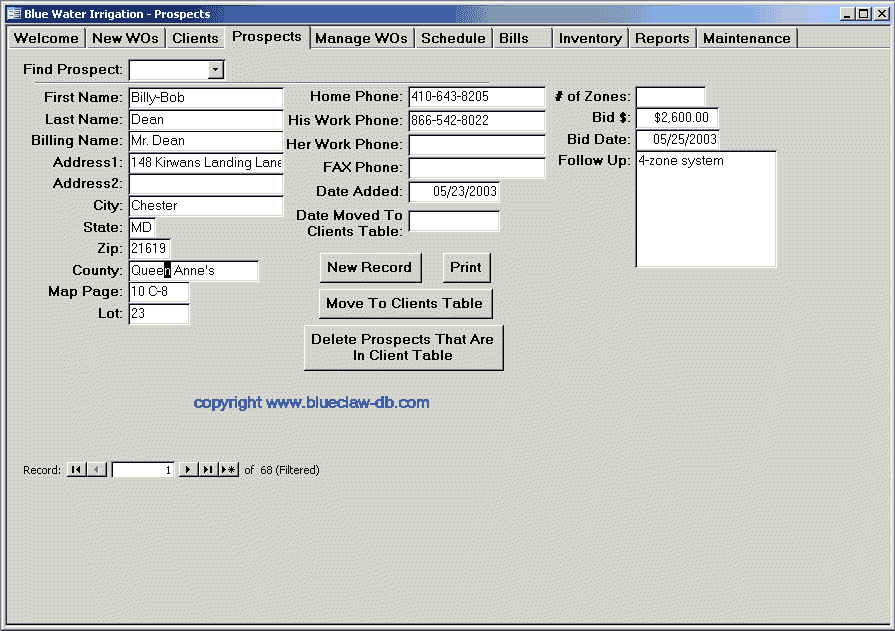Click new blank record navigation button
The height and width of the screenshot is (631, 895).
coord(228,470)
